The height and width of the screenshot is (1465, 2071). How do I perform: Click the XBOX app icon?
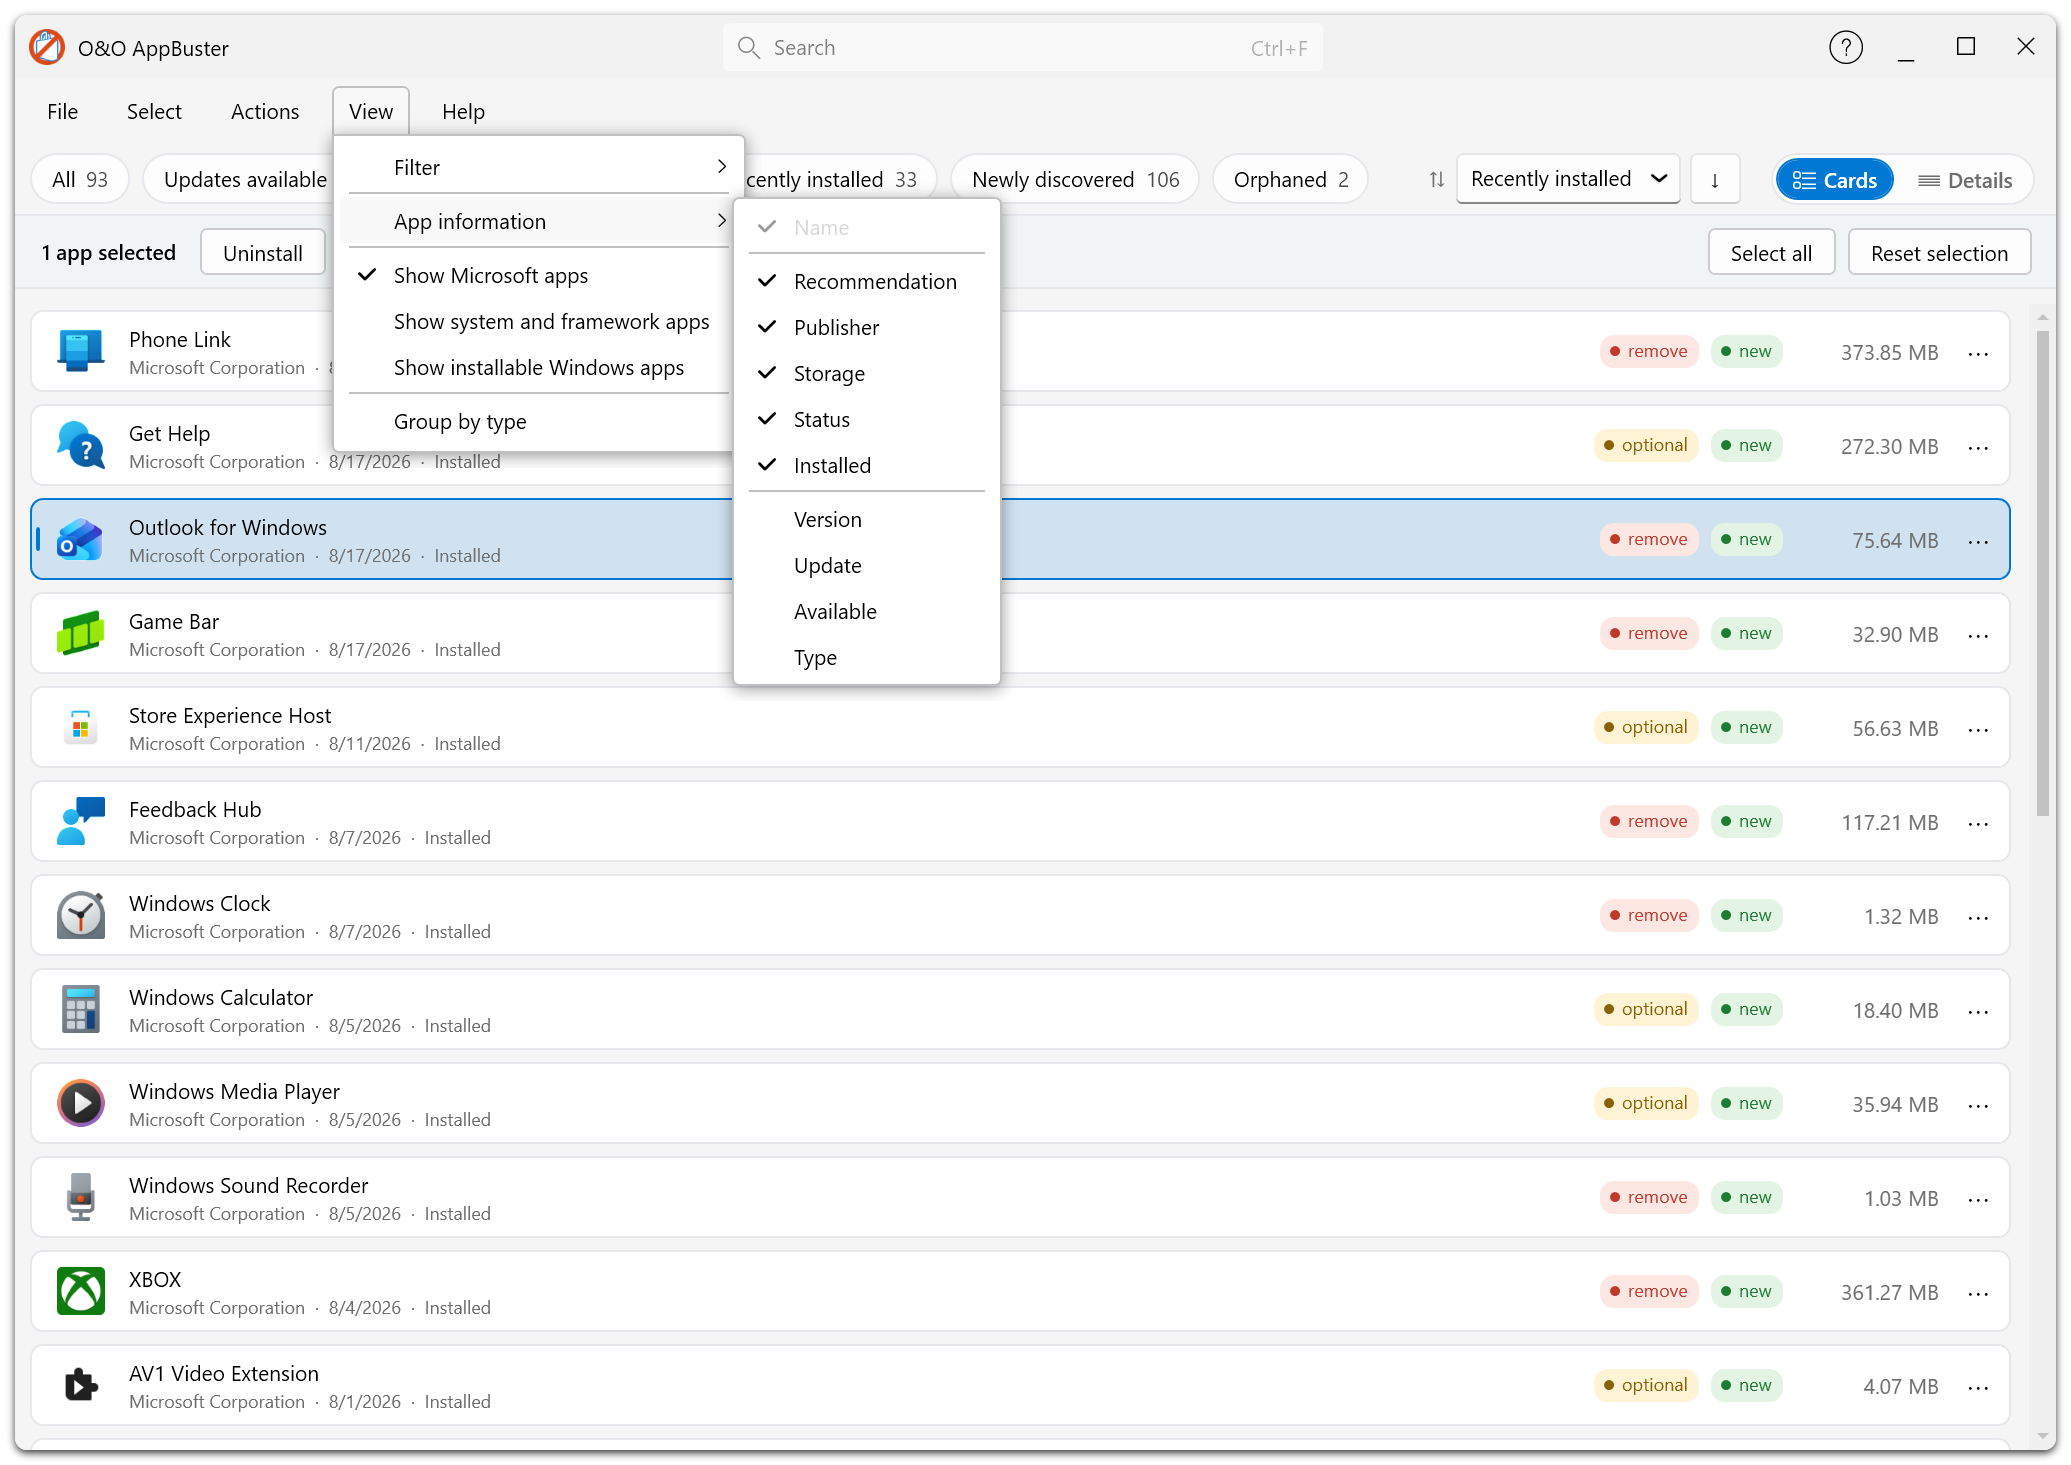pos(80,1291)
